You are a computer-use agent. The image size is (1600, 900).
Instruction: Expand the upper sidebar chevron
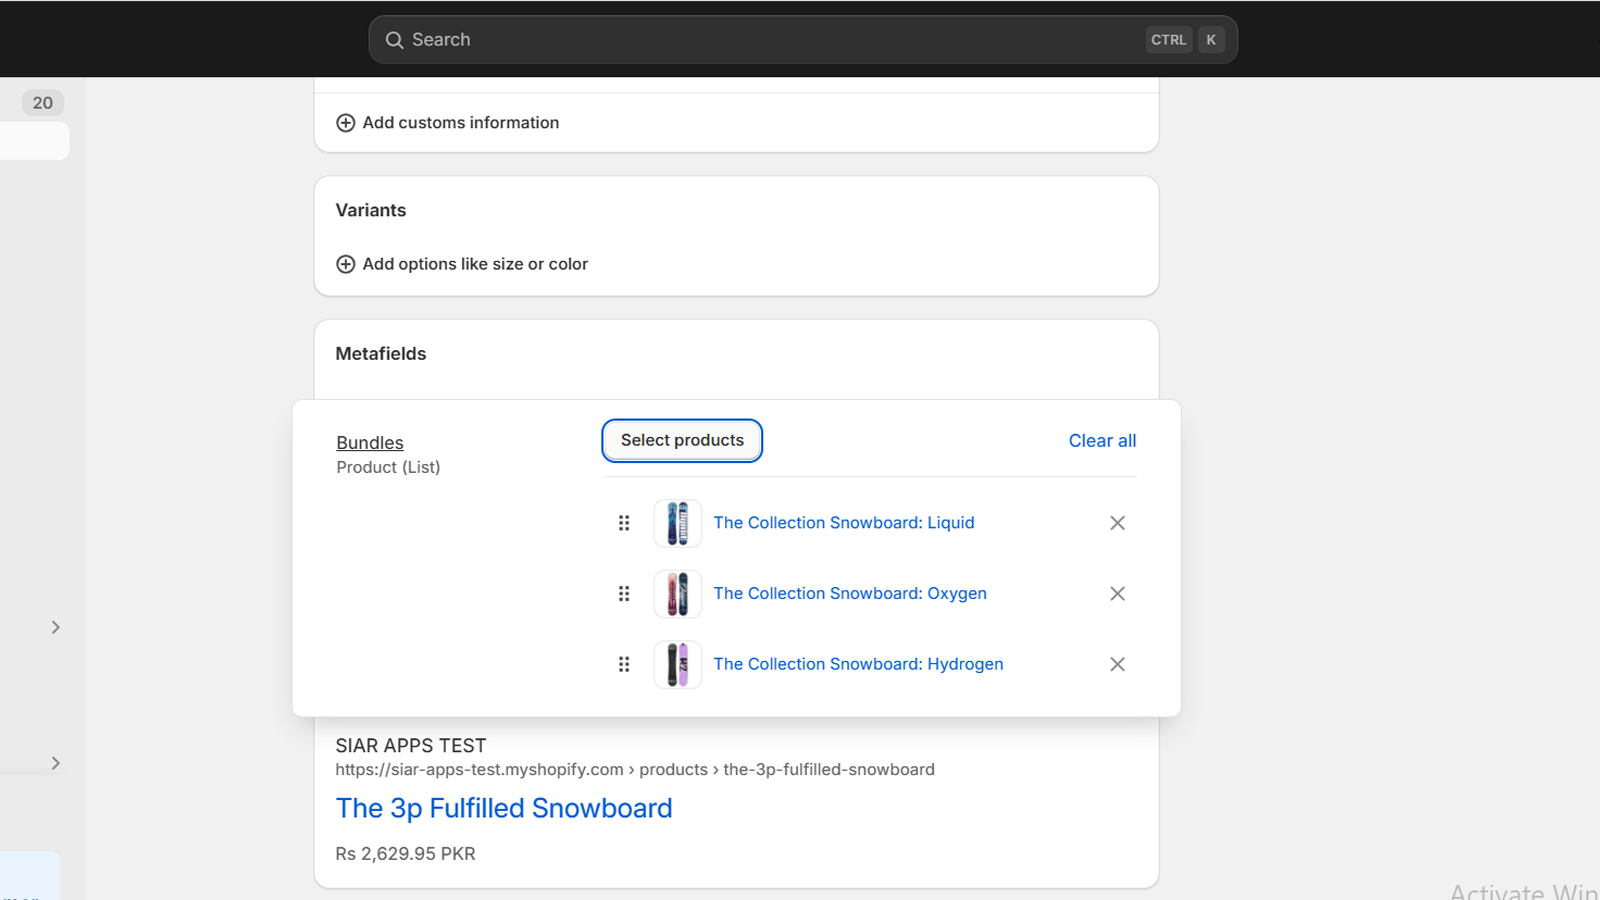pos(56,627)
